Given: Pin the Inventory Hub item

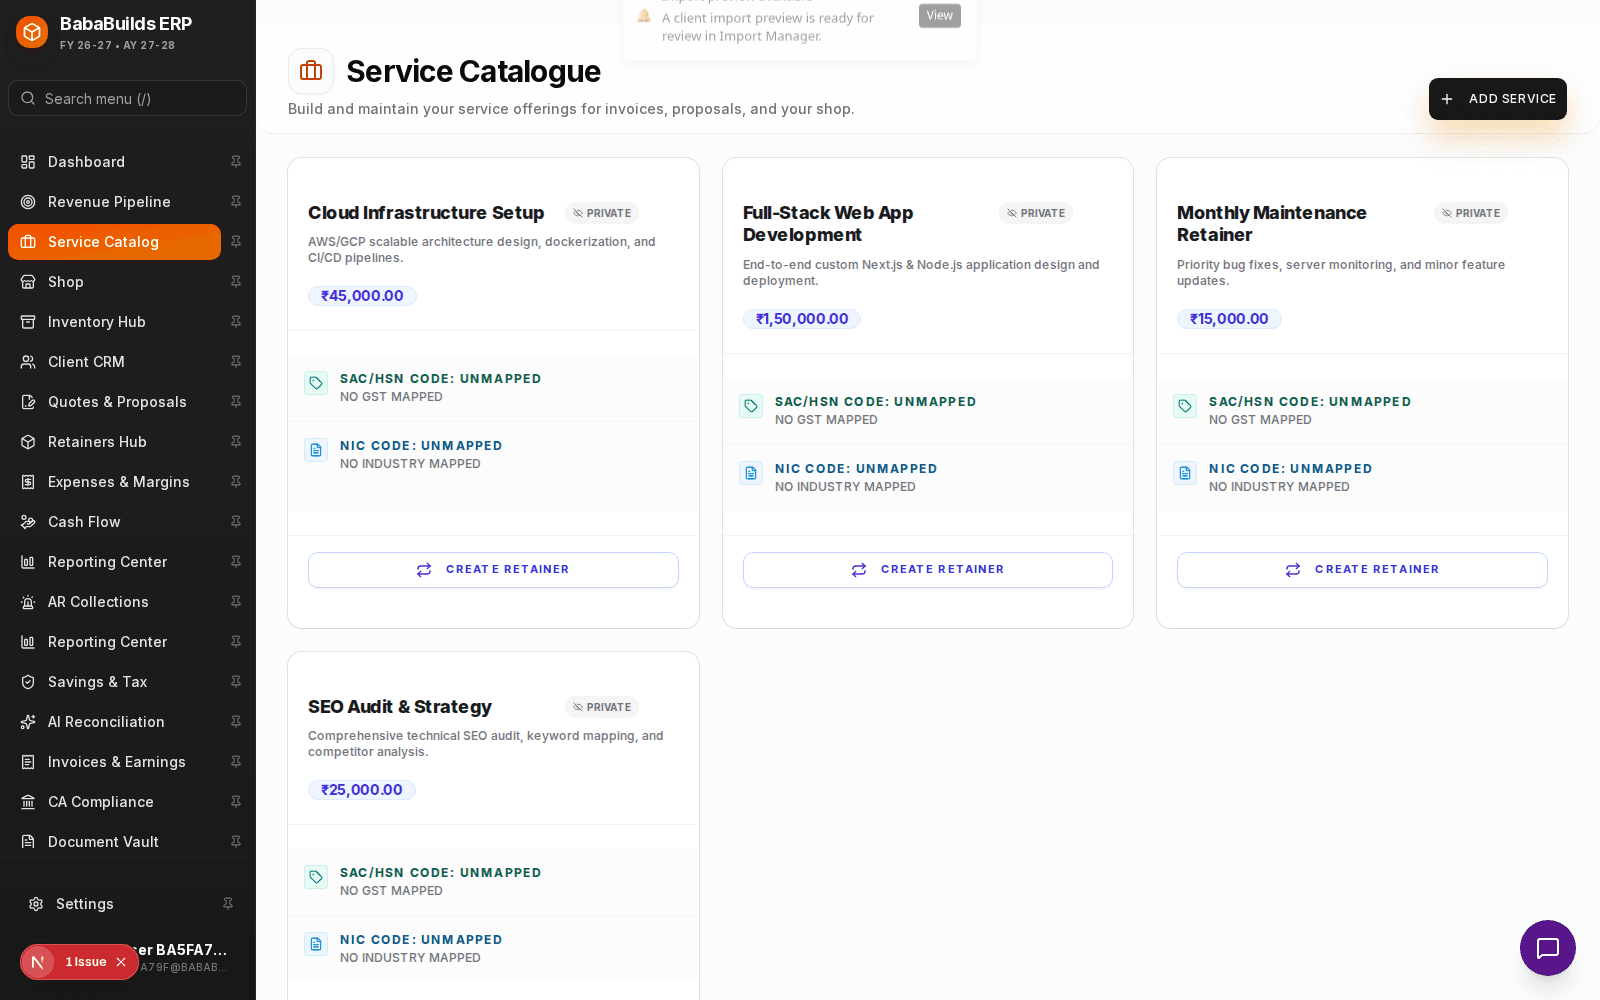Looking at the screenshot, I should pos(236,322).
